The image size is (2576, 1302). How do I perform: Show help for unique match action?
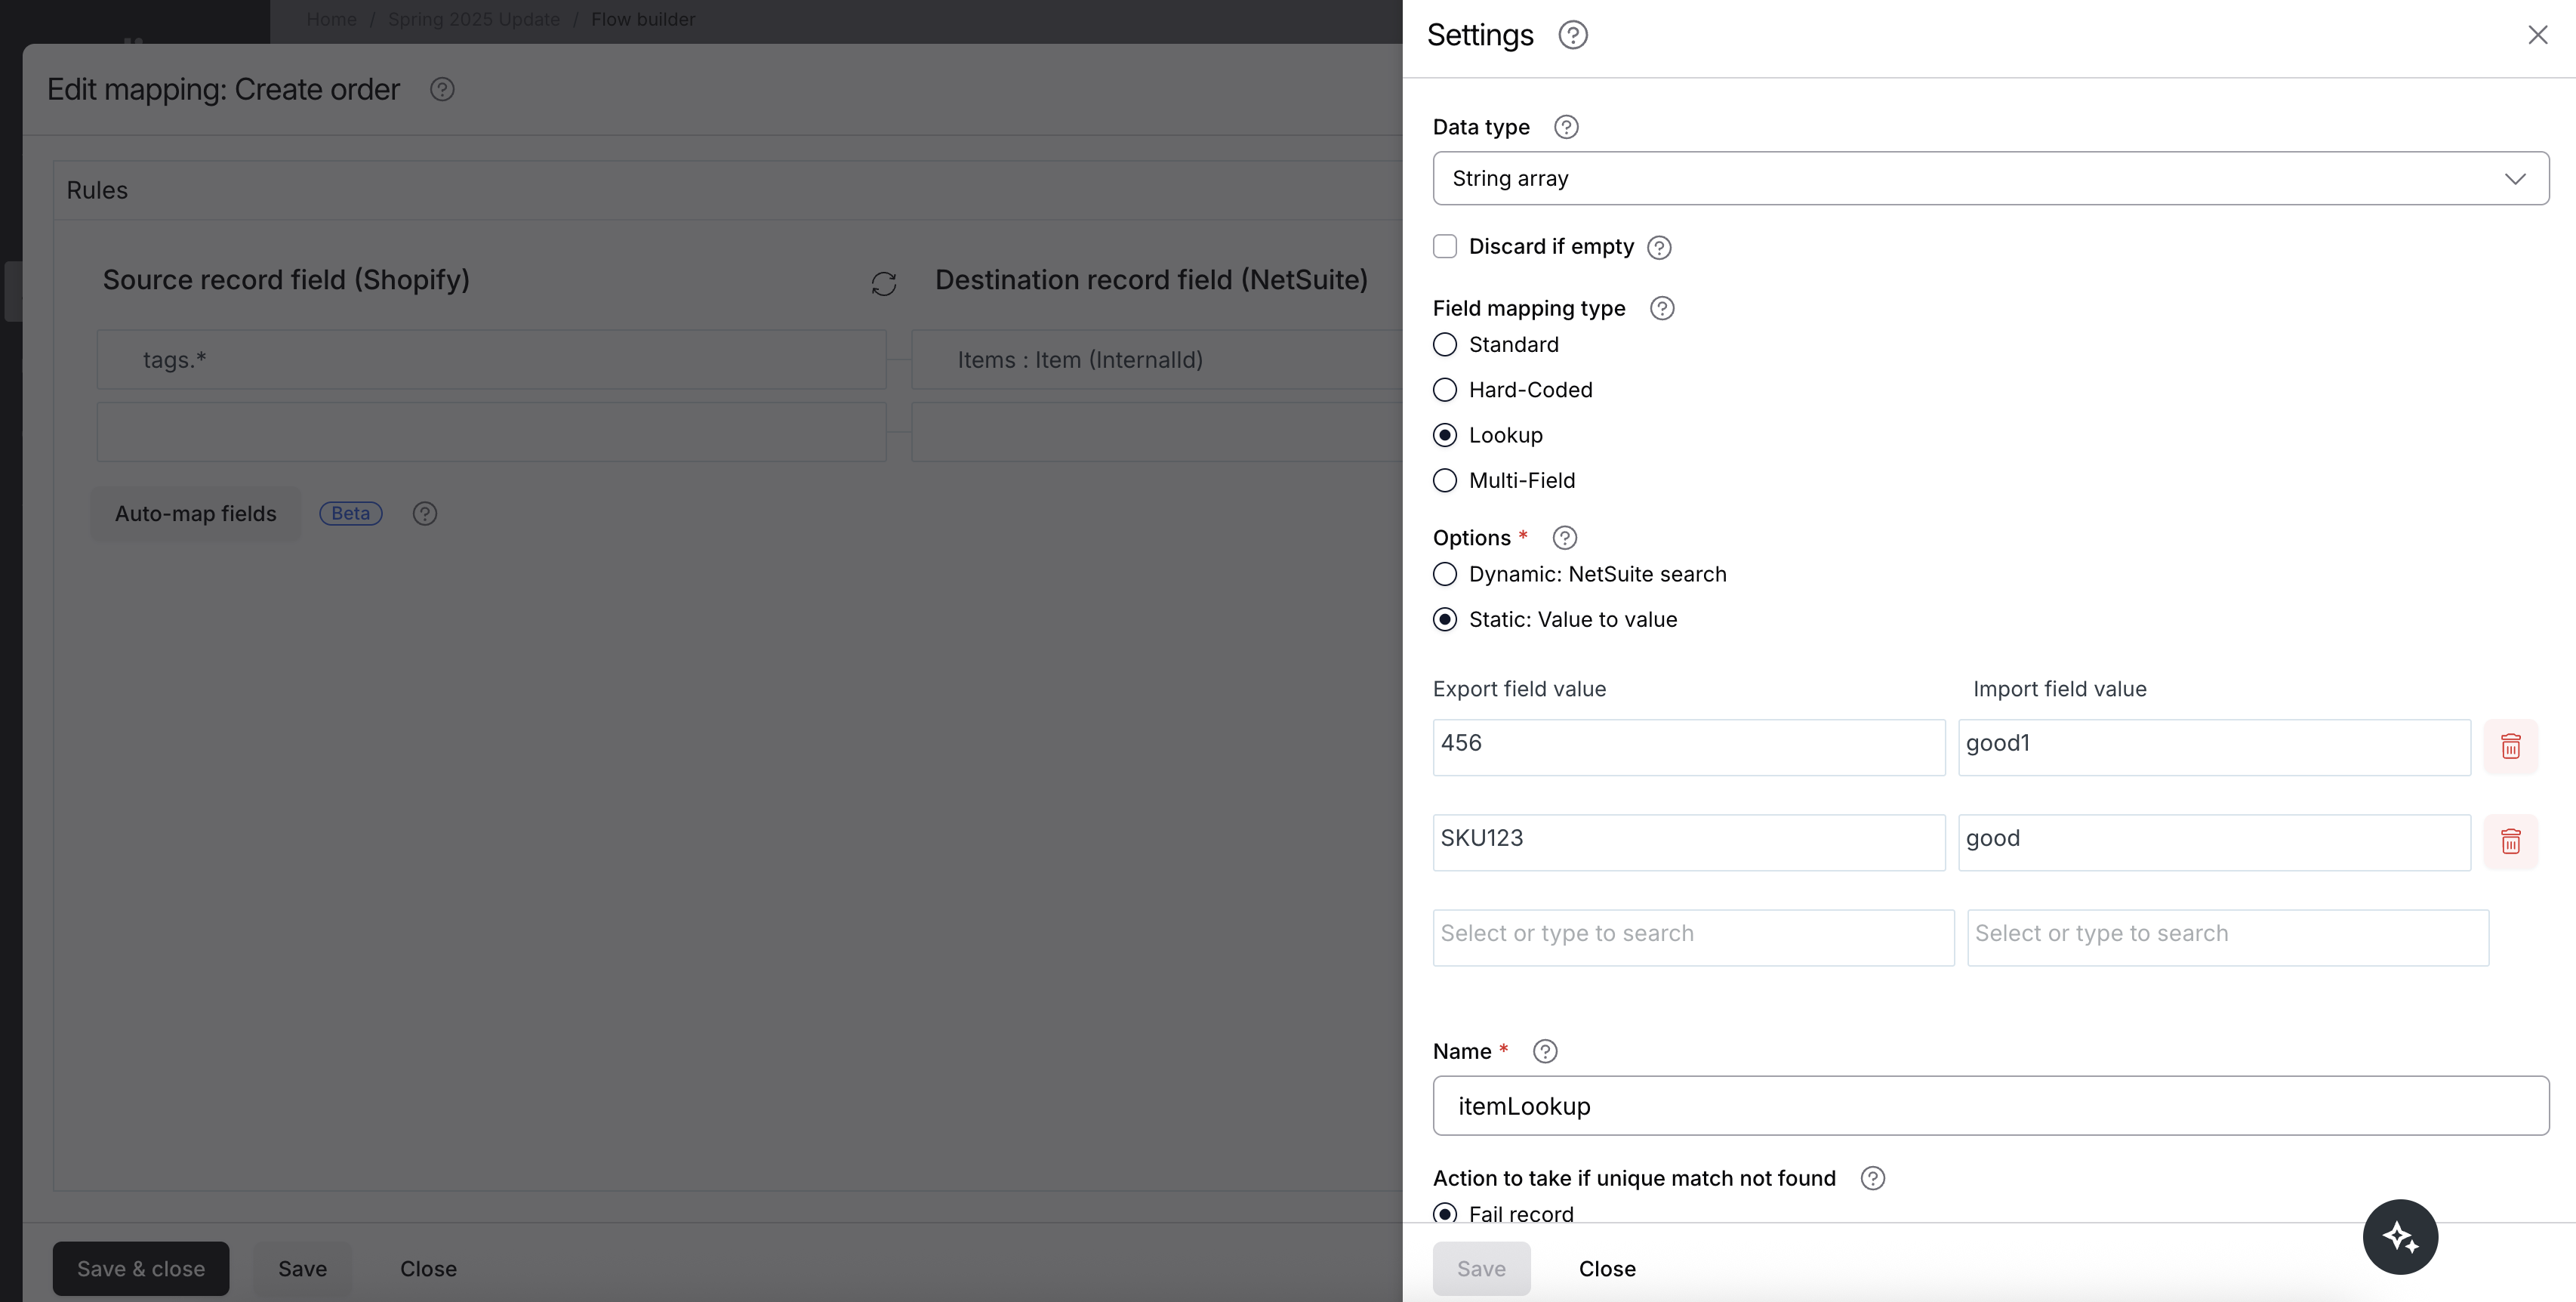point(1872,1178)
